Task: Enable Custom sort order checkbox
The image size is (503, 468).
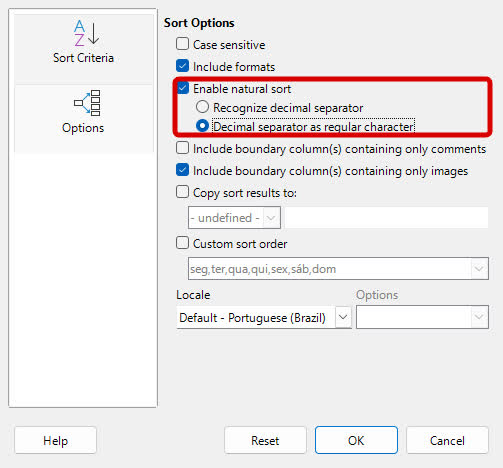Action: [x=182, y=243]
